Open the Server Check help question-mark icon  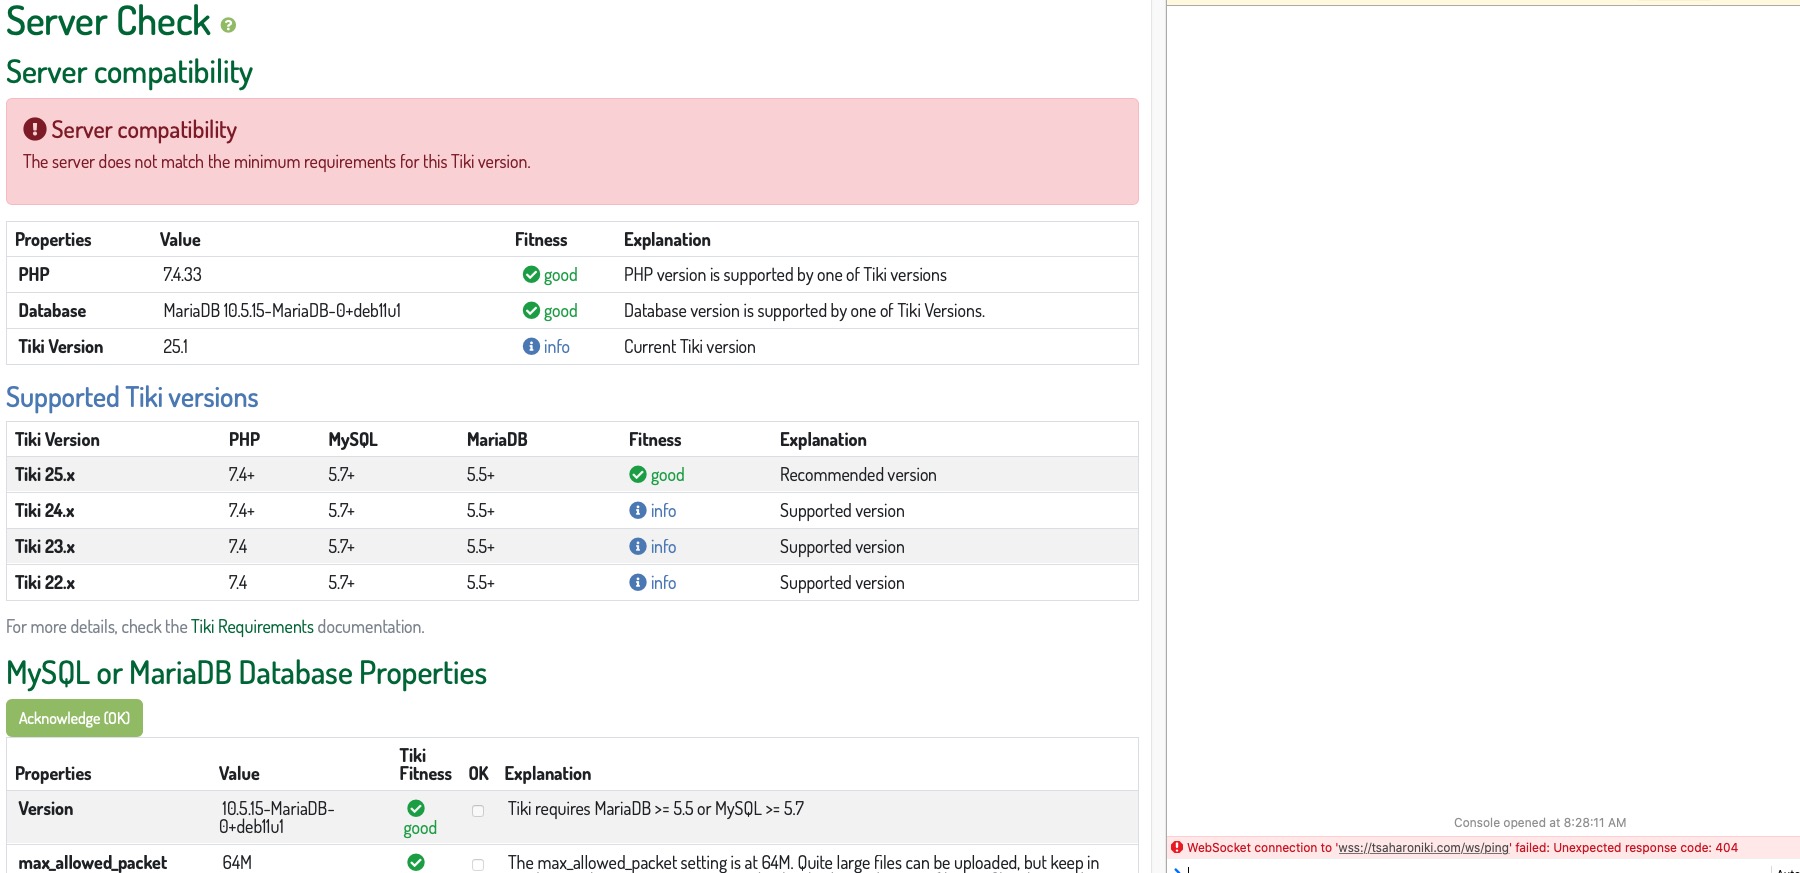(228, 25)
